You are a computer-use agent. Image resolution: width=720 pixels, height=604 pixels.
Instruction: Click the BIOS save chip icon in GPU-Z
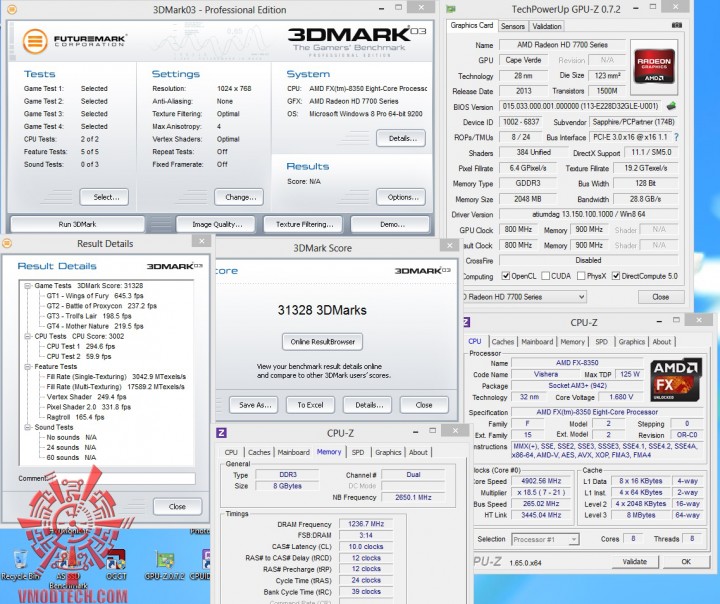point(671,106)
